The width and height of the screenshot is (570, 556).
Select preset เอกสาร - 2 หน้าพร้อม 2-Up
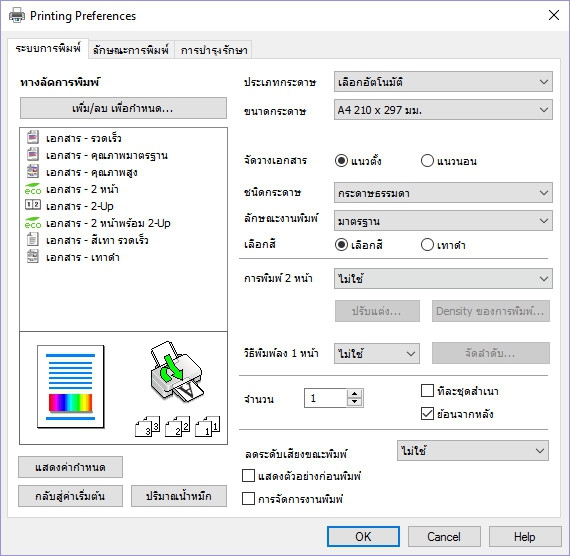point(108,223)
